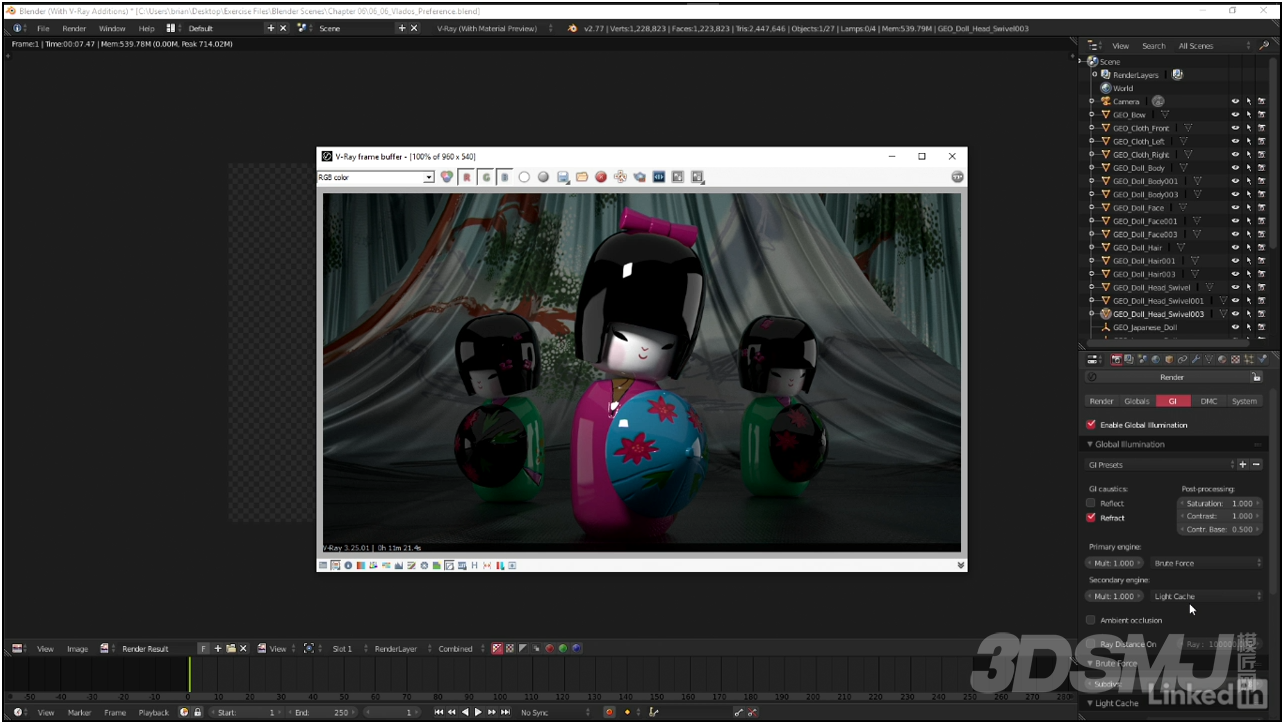1284x724 pixels.
Task: Enable the Reflect GI caustics checkbox
Action: pos(1091,503)
